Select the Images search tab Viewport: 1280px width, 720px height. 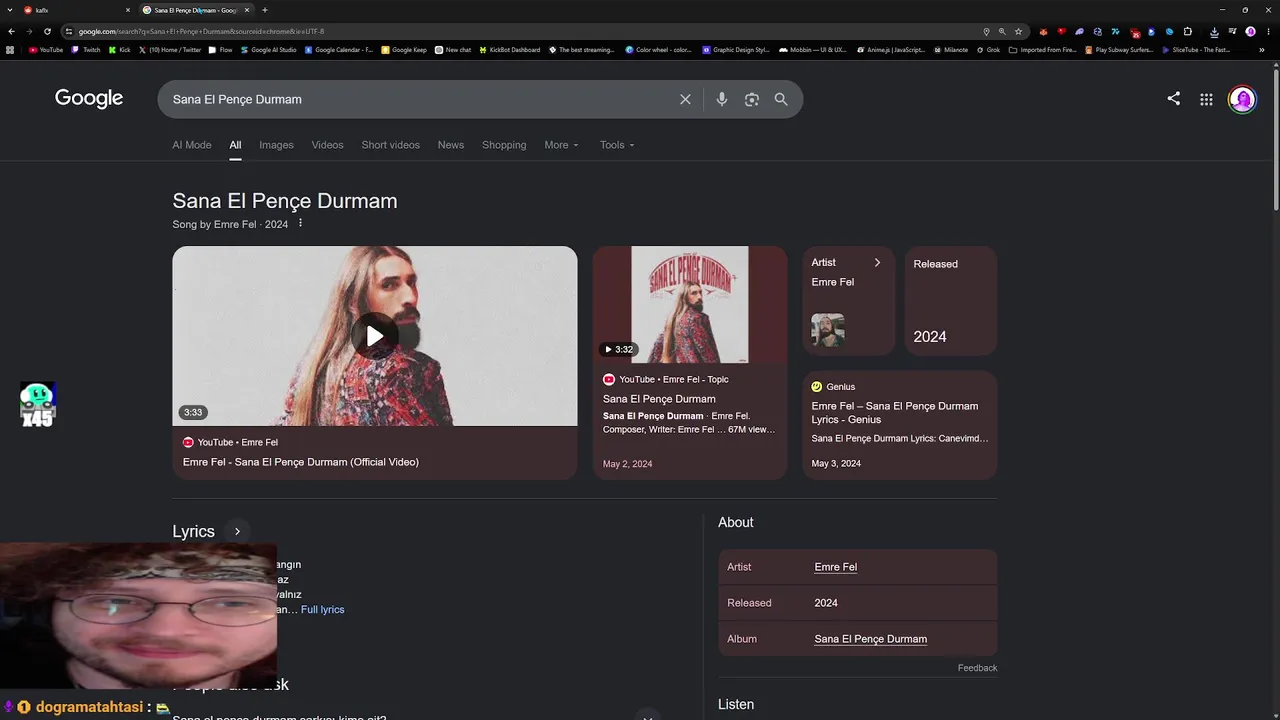click(x=276, y=145)
